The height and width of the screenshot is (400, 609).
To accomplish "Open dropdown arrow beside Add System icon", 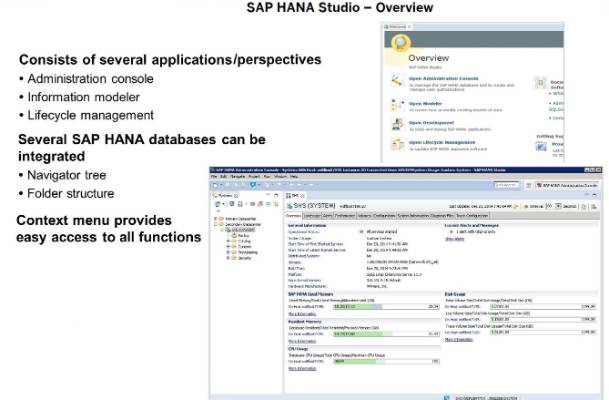I will click(x=223, y=204).
